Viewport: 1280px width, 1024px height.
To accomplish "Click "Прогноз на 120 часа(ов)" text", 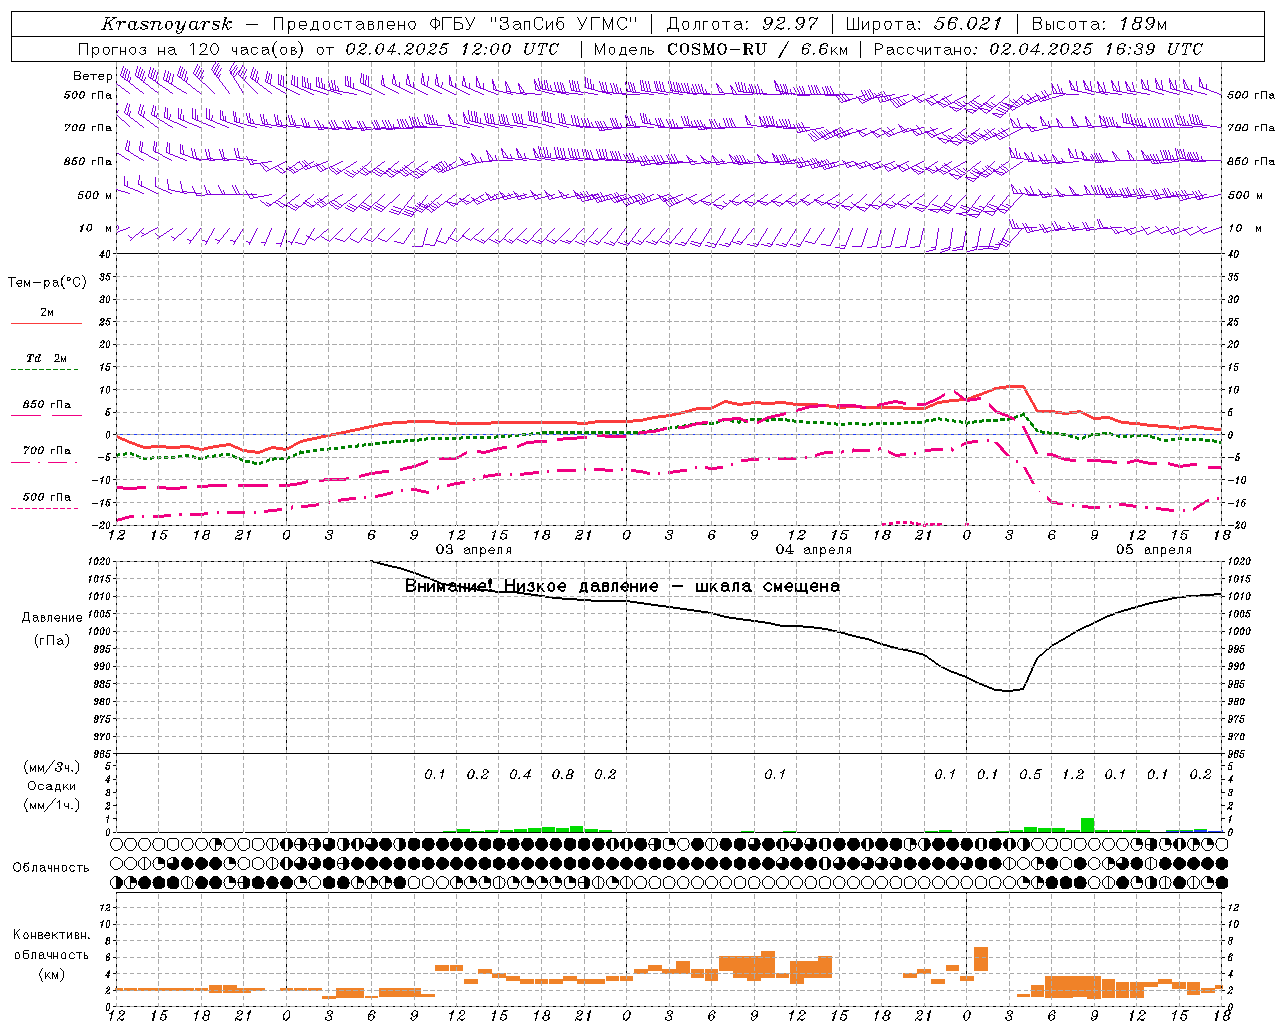I will click(192, 49).
